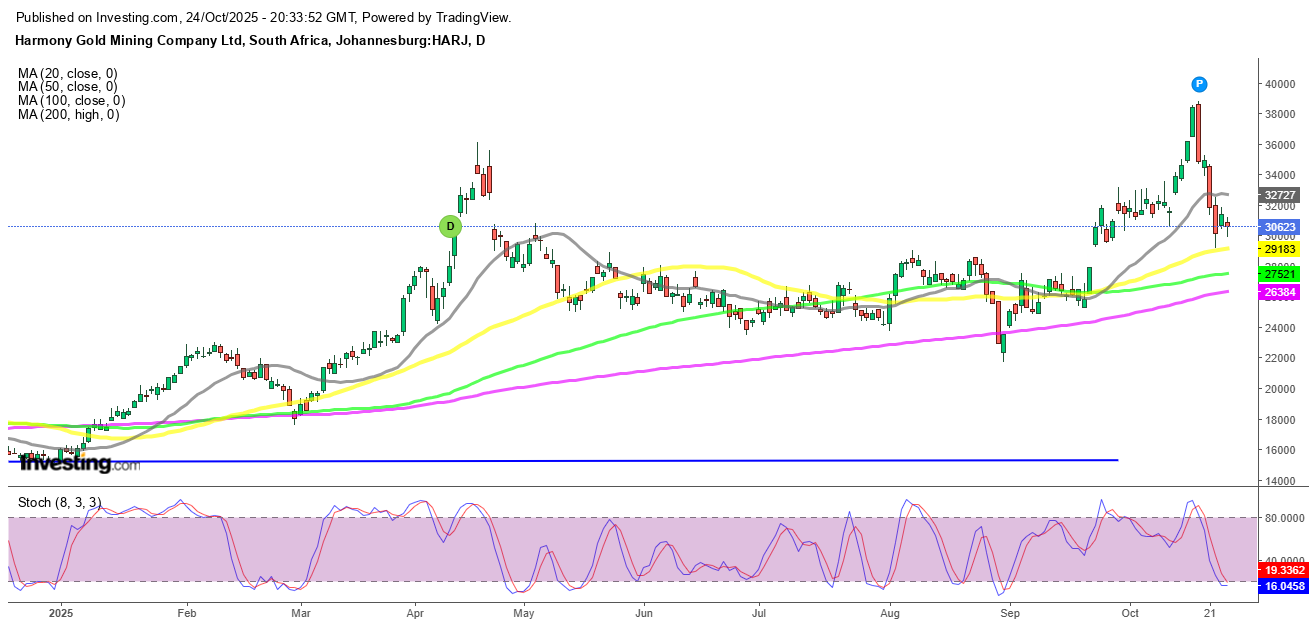The width and height of the screenshot is (1316, 626).
Task: Click the Stoch (8, 3, 3) indicator label
Action: coord(62,500)
